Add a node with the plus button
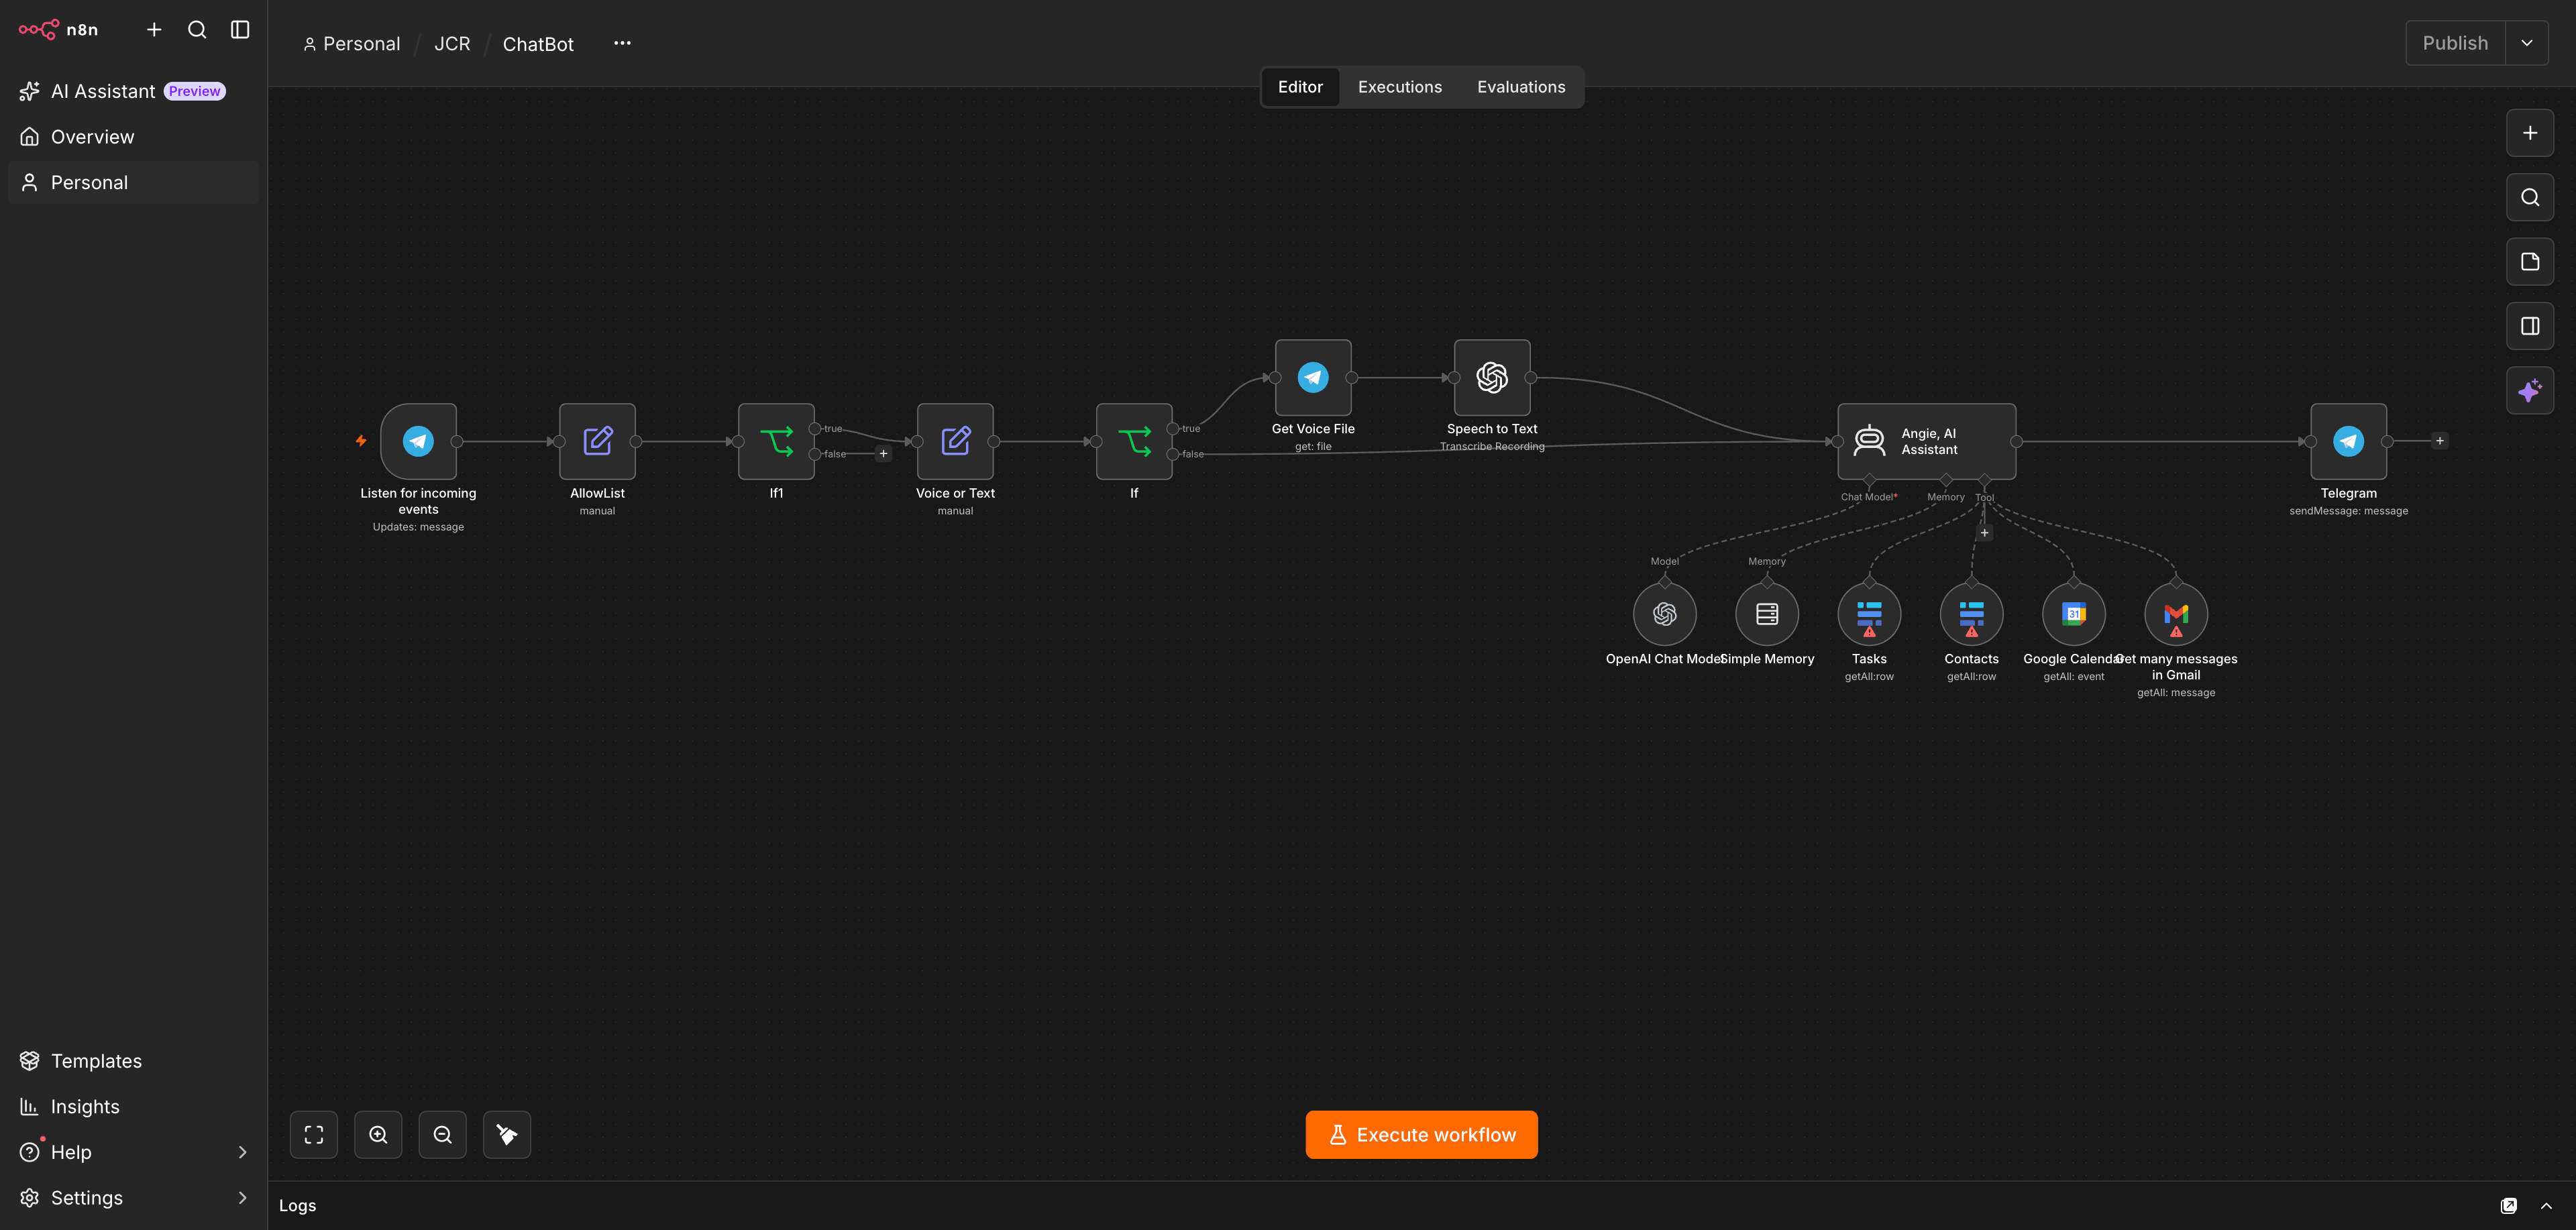2576x1230 pixels. (2530, 133)
